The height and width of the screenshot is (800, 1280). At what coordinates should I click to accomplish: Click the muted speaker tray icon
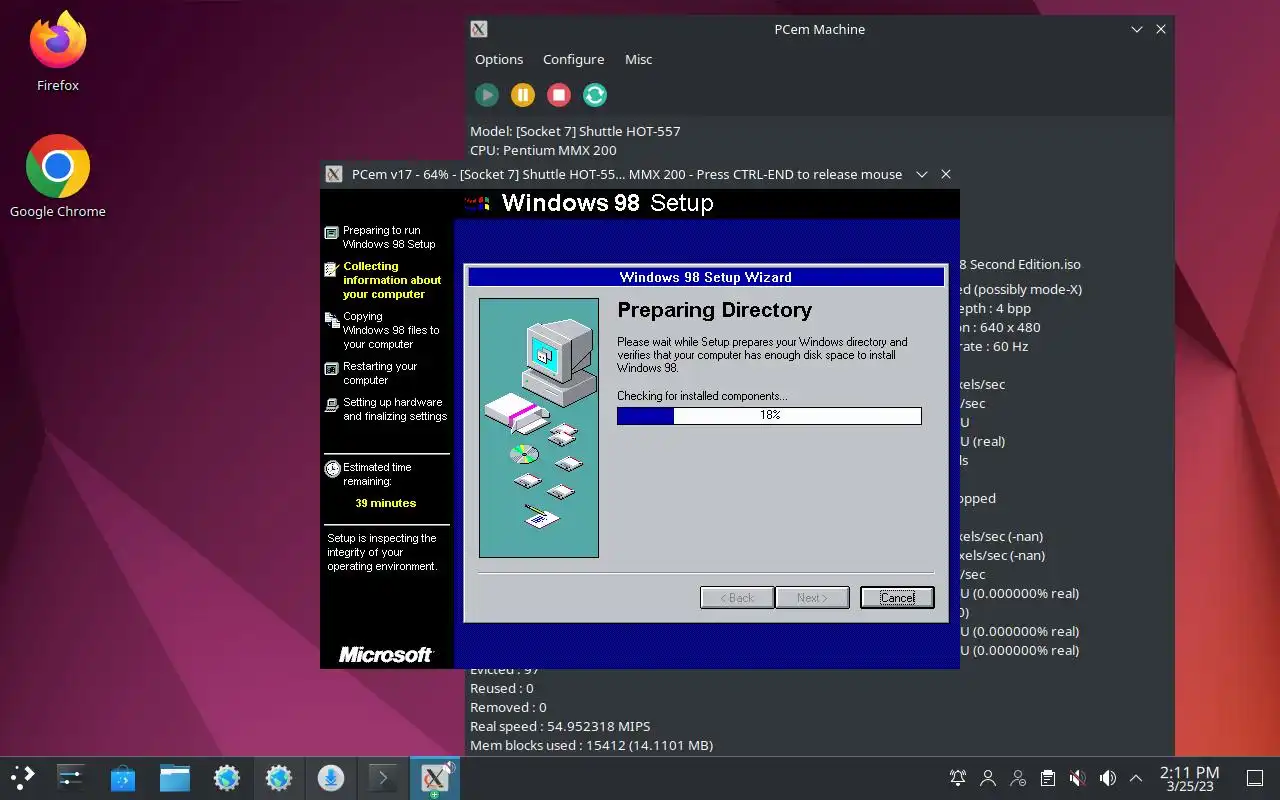[x=1077, y=778]
